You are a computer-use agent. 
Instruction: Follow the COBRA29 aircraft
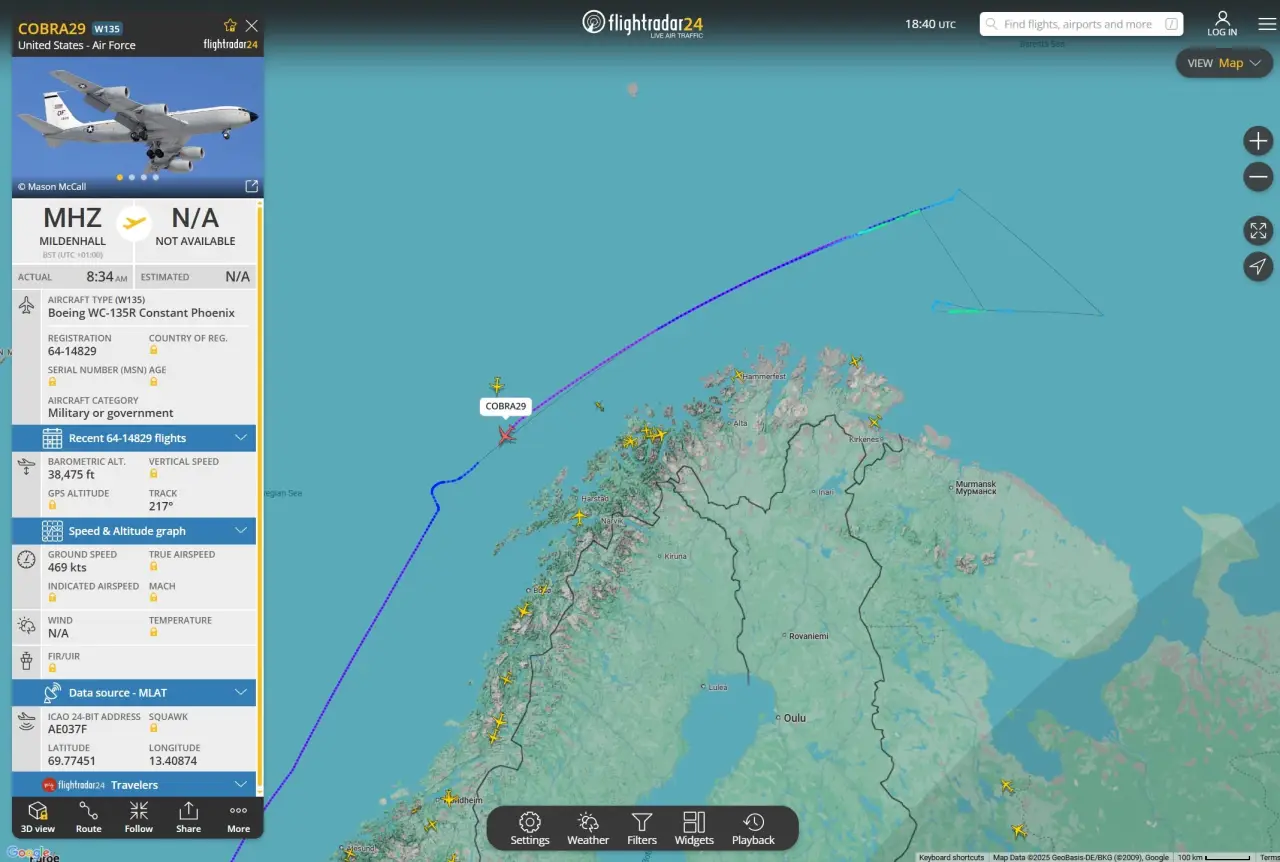(x=139, y=817)
